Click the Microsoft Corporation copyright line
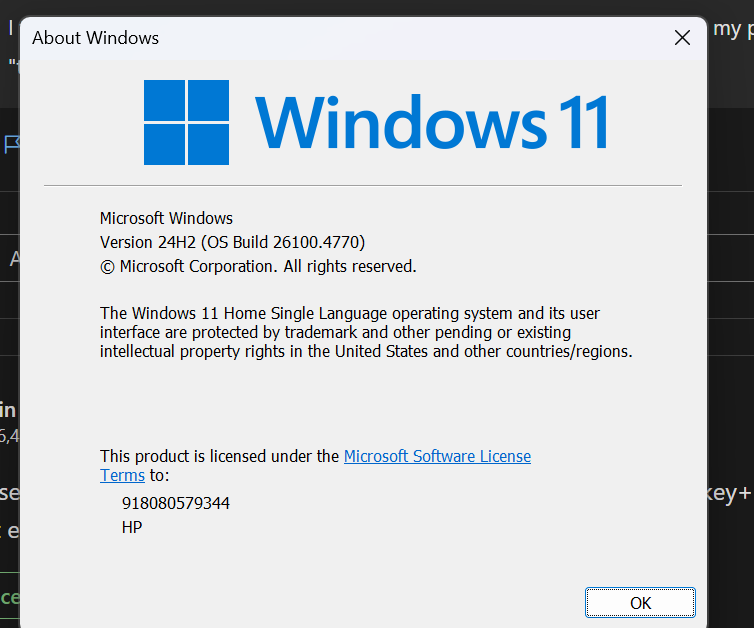The width and height of the screenshot is (754, 628). [x=258, y=266]
